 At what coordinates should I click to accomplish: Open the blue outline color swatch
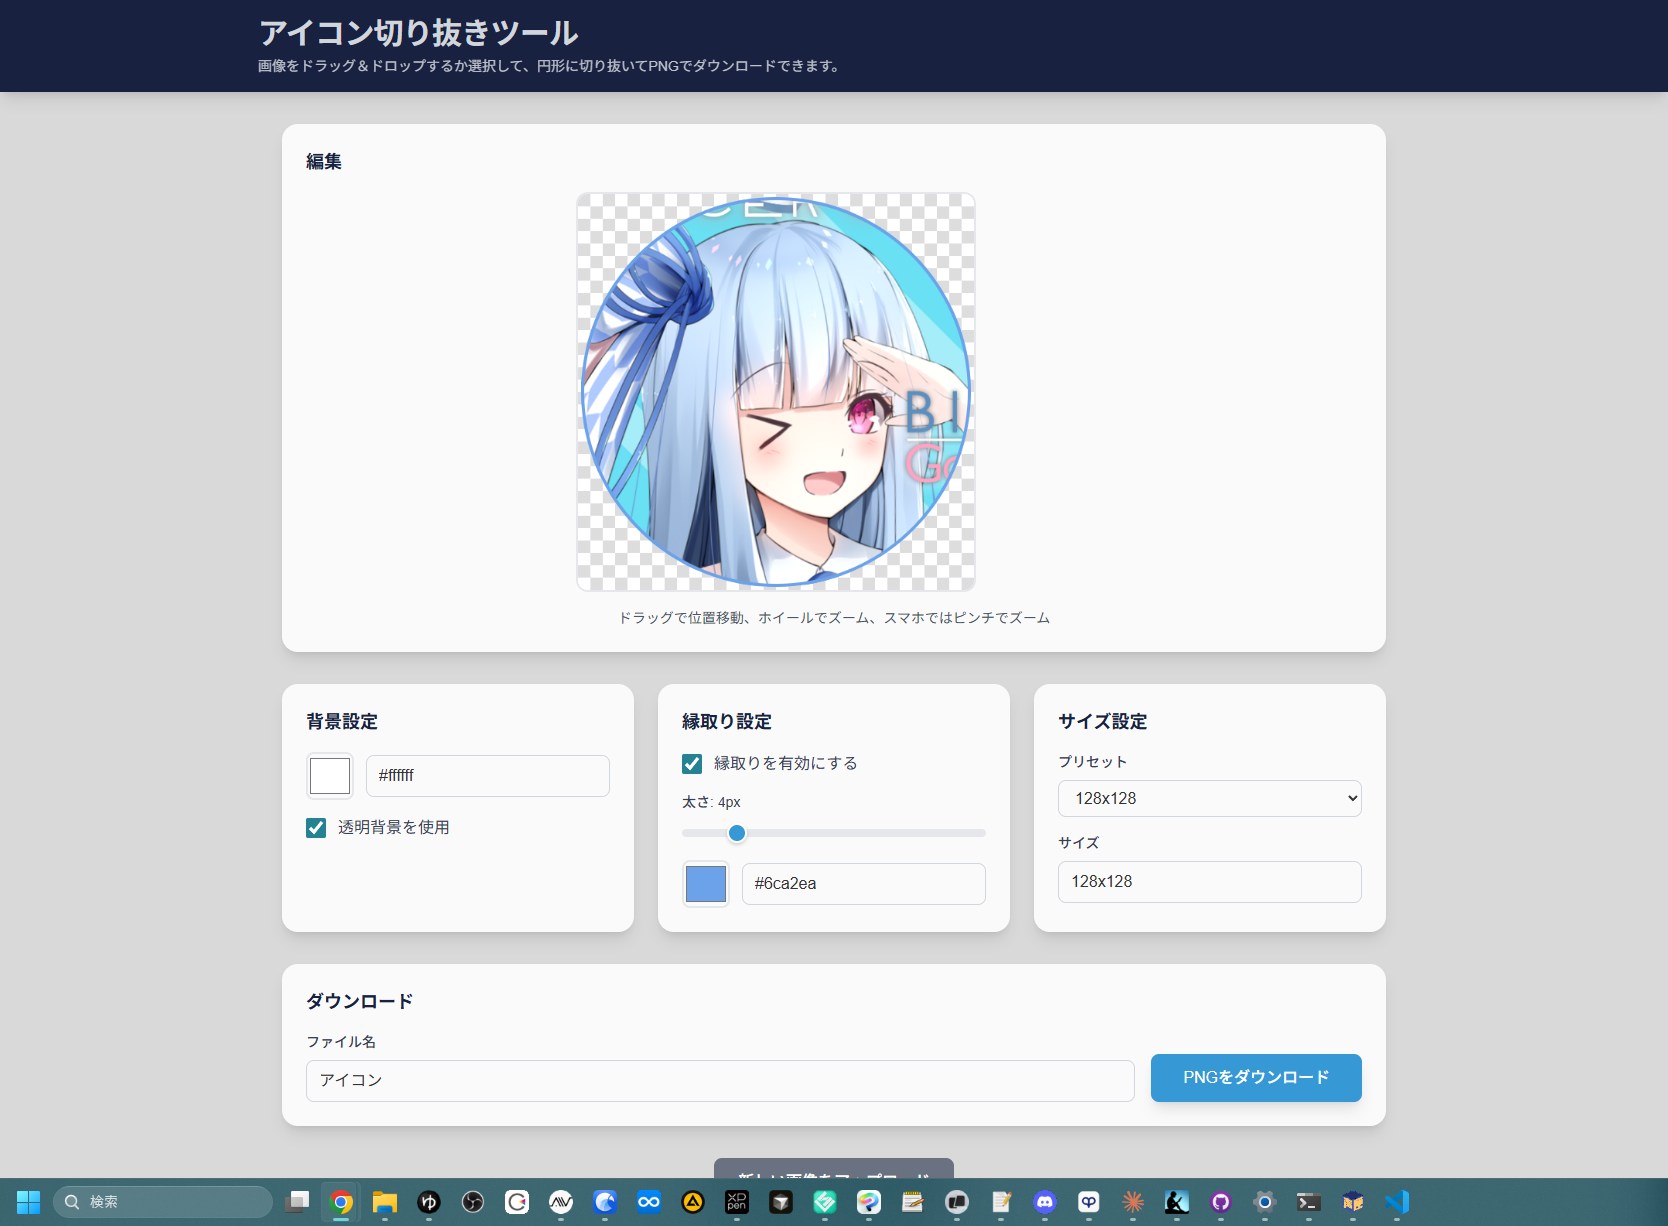coord(706,884)
